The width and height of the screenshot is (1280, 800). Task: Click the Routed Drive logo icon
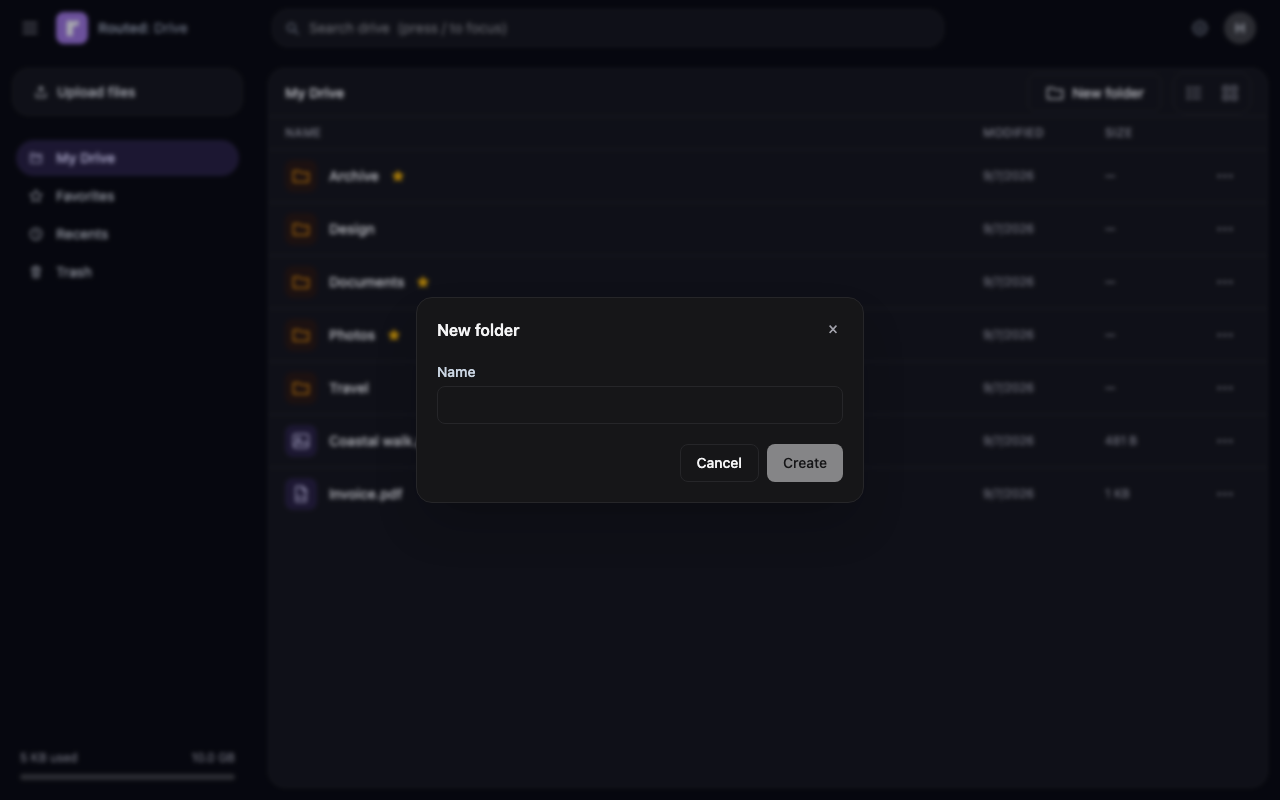pos(72,28)
